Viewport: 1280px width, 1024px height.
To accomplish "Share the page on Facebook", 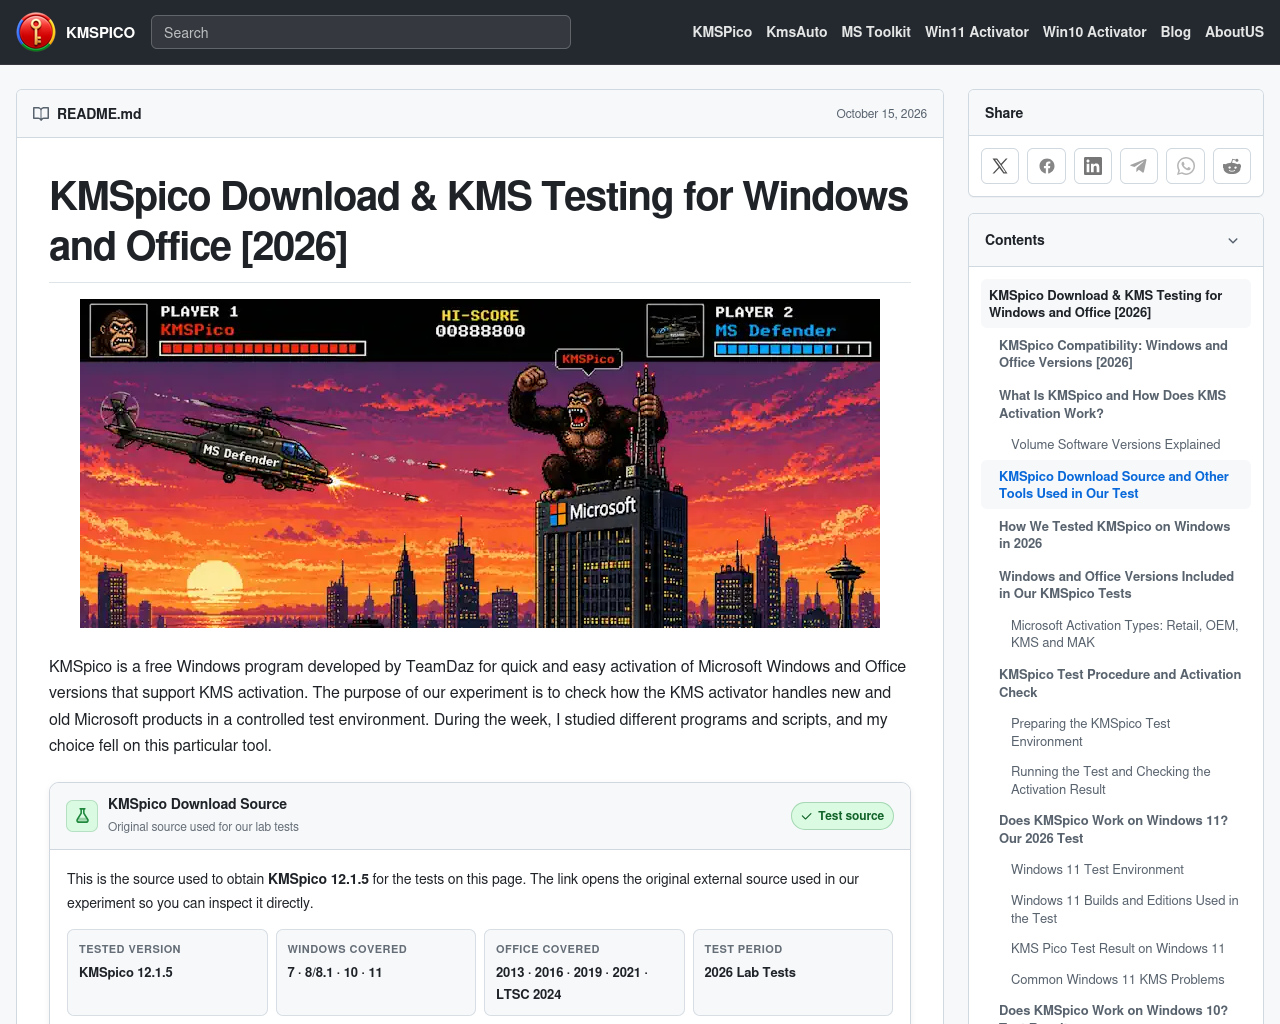I will (x=1047, y=166).
